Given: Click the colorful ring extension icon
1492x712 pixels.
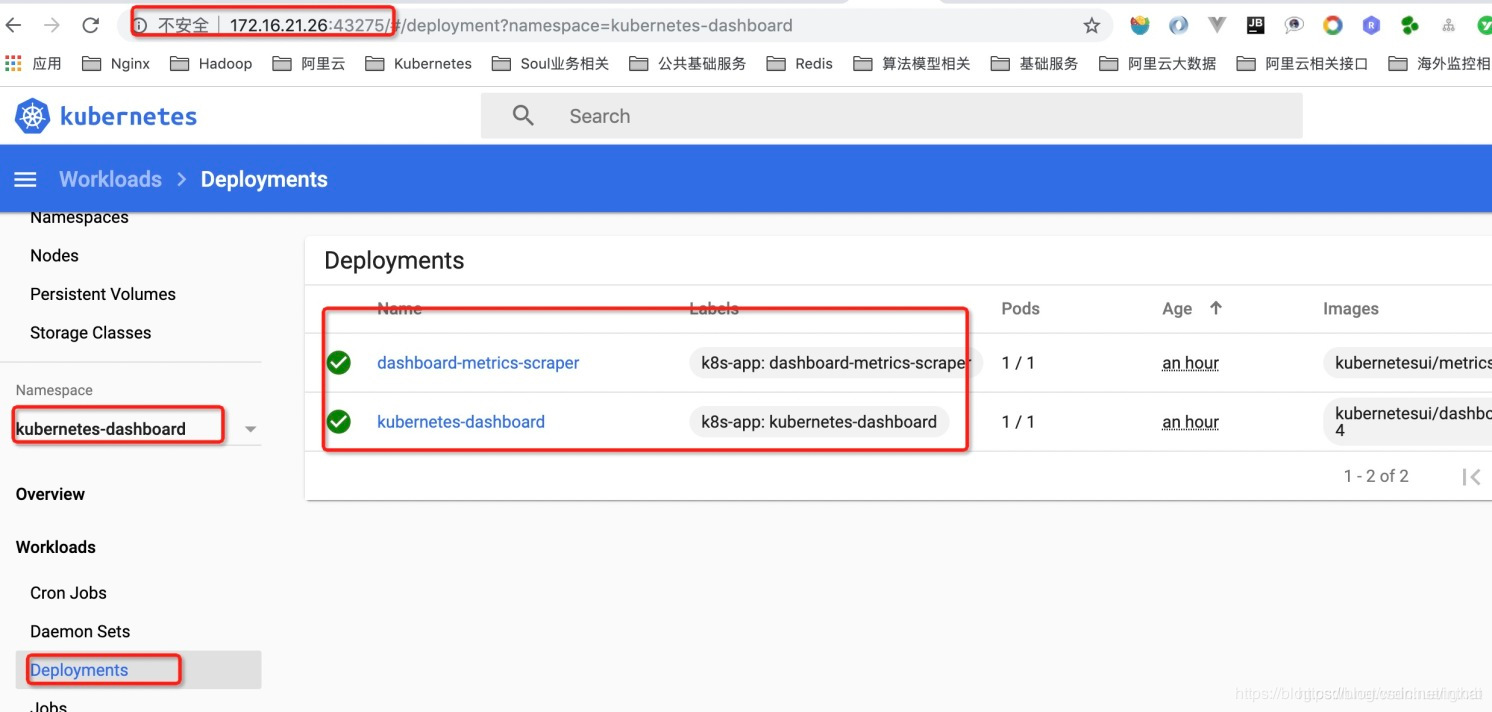Looking at the screenshot, I should click(x=1332, y=26).
